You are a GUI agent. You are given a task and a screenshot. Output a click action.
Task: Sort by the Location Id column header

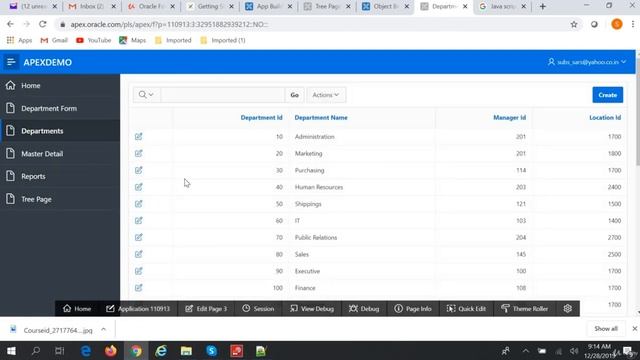(x=605, y=118)
